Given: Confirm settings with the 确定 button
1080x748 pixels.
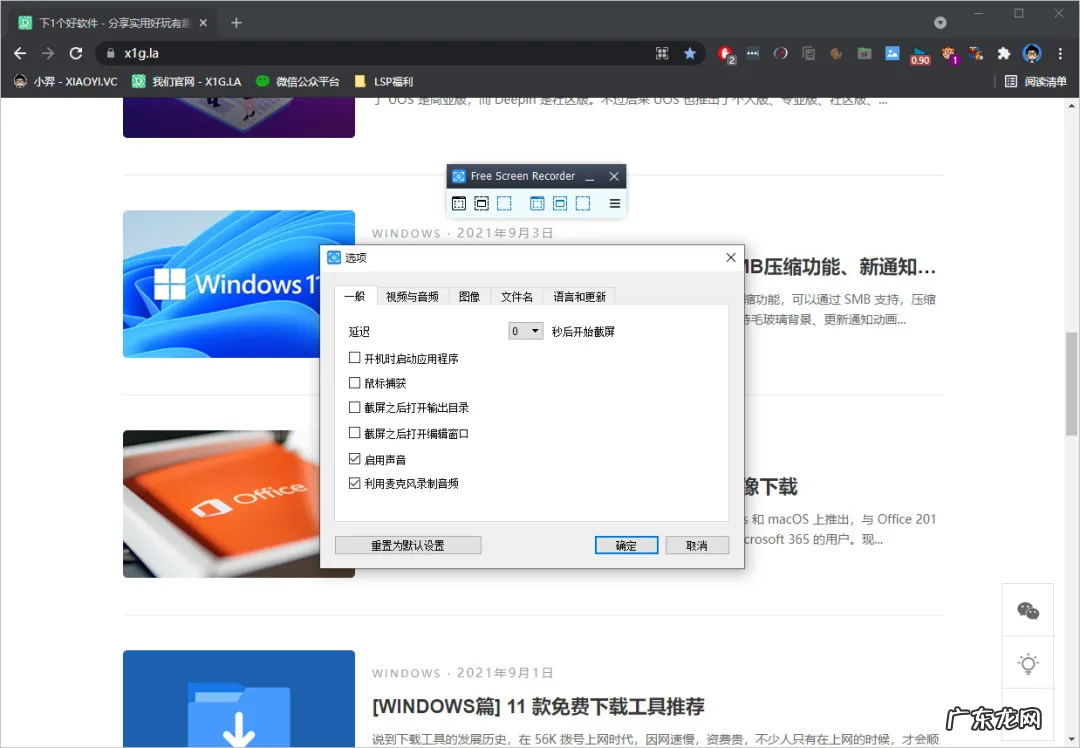Looking at the screenshot, I should (x=626, y=545).
